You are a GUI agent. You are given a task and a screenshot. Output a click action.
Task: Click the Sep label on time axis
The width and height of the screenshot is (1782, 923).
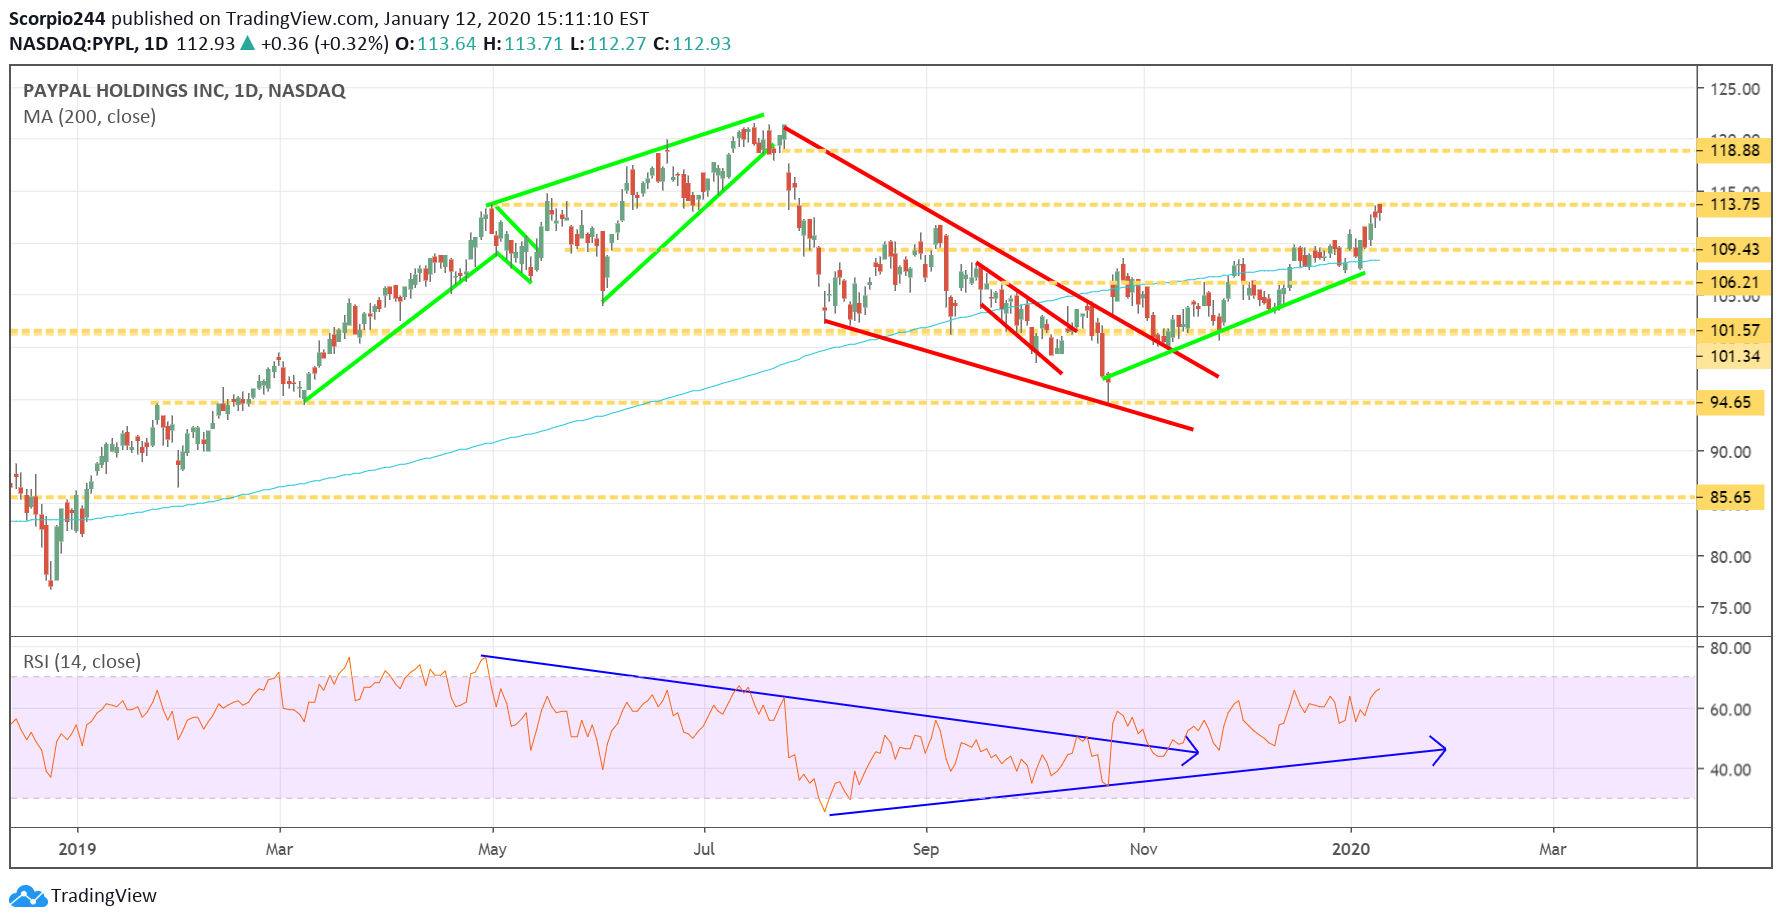tap(926, 849)
